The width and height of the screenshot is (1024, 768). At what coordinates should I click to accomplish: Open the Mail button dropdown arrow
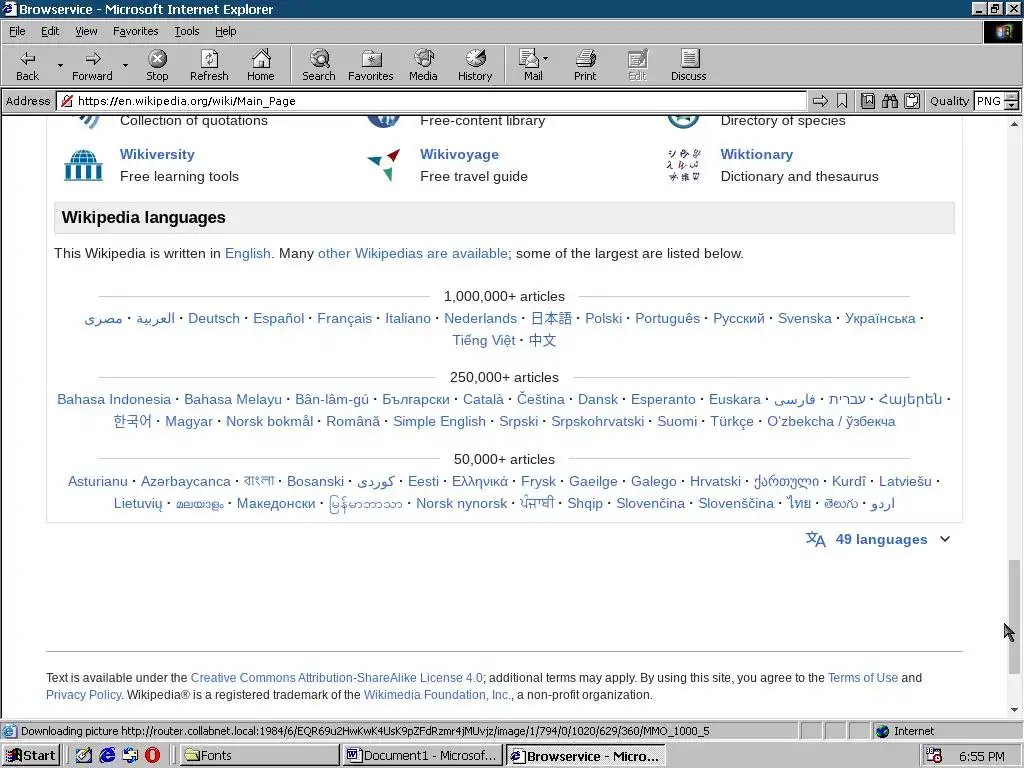click(546, 59)
